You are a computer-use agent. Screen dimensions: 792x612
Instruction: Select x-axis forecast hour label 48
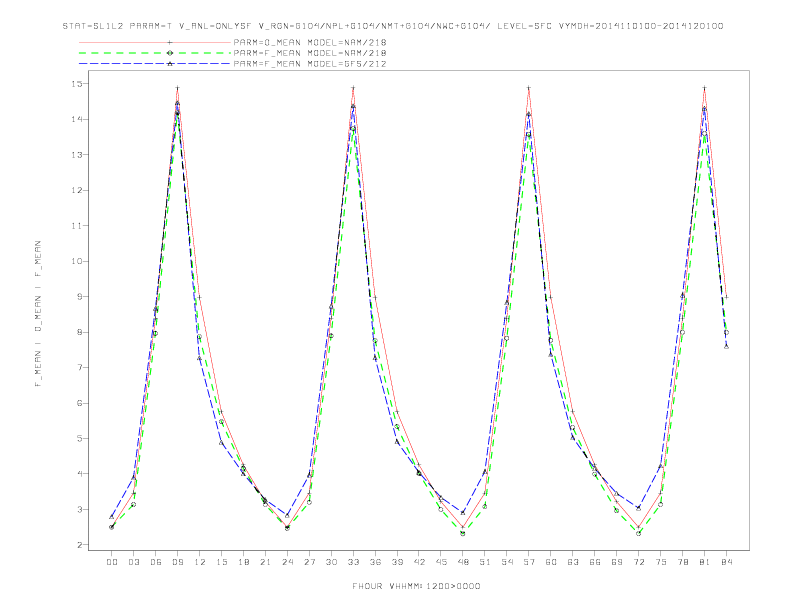point(463,562)
